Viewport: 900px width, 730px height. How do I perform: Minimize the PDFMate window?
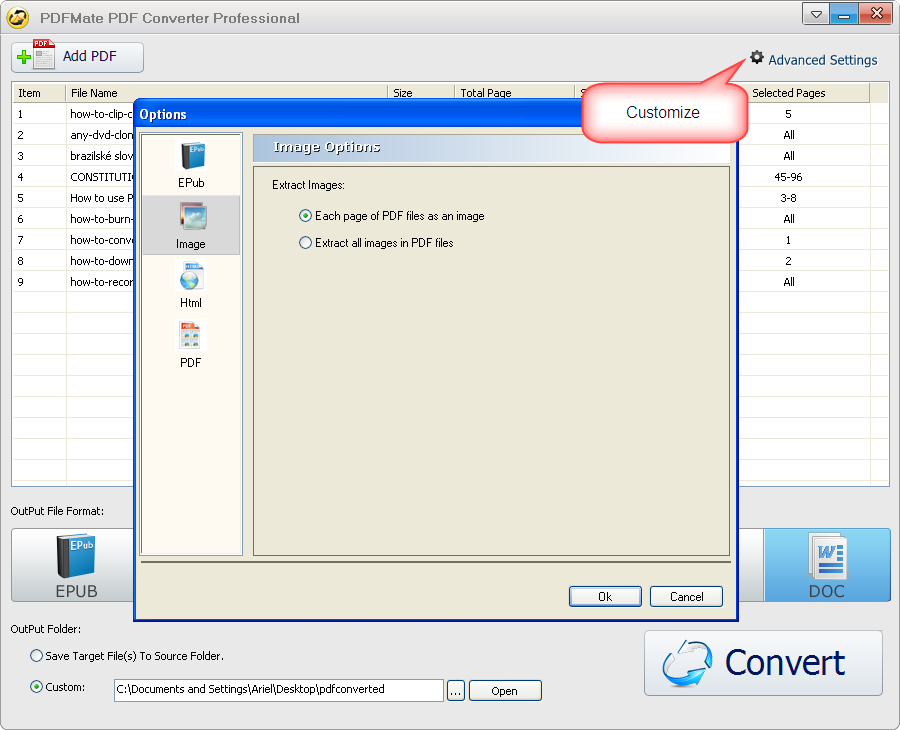[x=844, y=14]
